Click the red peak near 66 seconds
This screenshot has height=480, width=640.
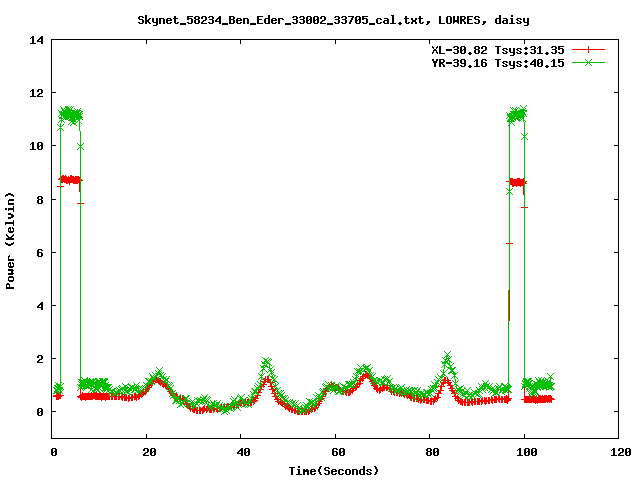click(366, 375)
